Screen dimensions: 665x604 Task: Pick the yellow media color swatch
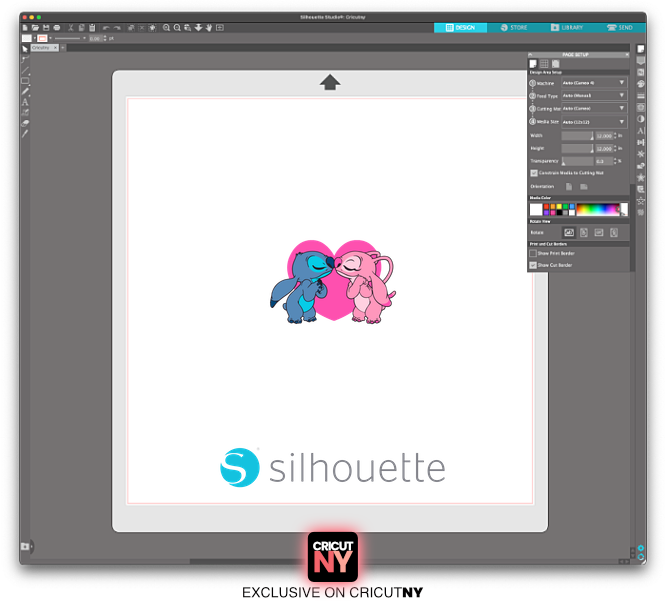(x=559, y=207)
